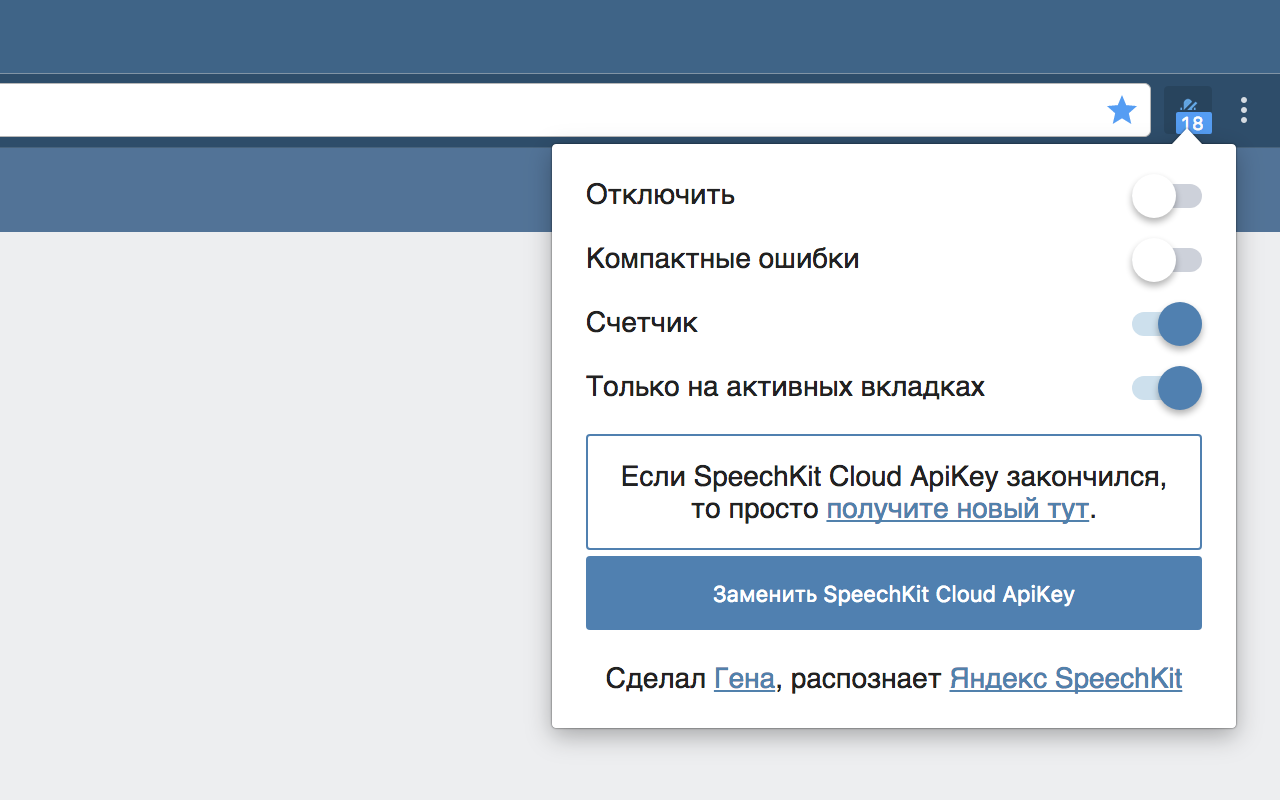The height and width of the screenshot is (800, 1280).
Task: Click the Отключить label text
Action: coord(661,194)
